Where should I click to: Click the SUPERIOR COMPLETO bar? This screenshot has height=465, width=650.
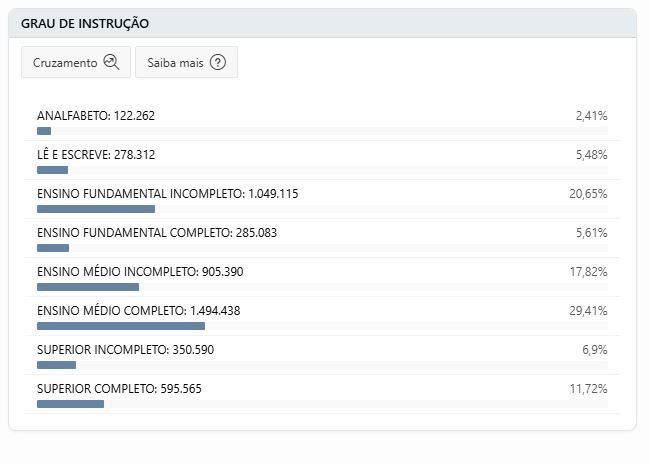[323, 404]
